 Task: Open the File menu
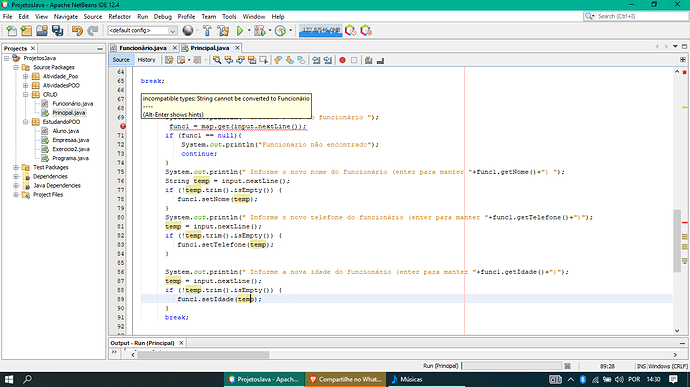[7, 16]
